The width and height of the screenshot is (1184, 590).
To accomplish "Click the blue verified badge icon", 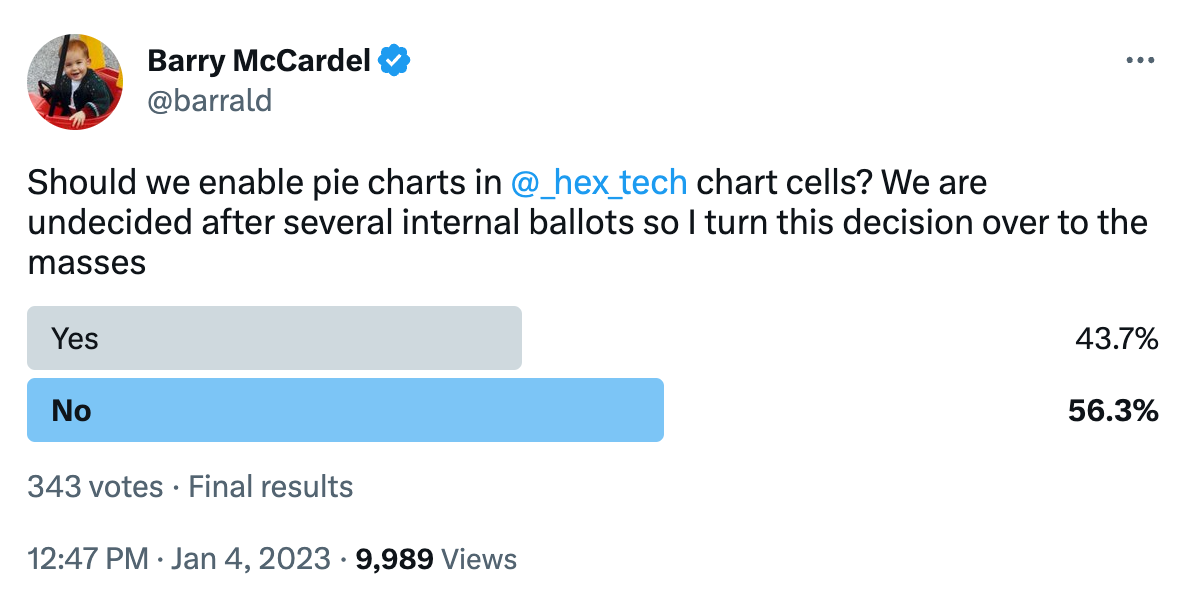I will 394,60.
